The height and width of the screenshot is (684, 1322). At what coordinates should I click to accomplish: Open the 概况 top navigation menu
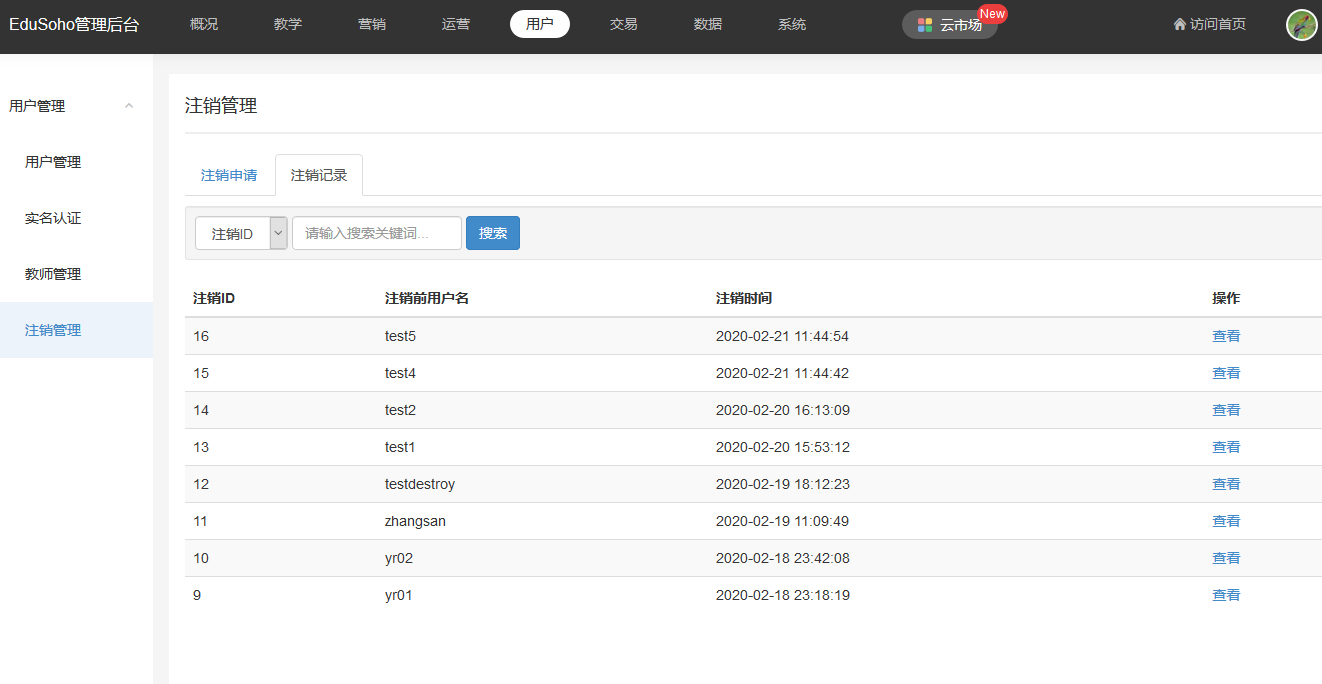coord(204,24)
